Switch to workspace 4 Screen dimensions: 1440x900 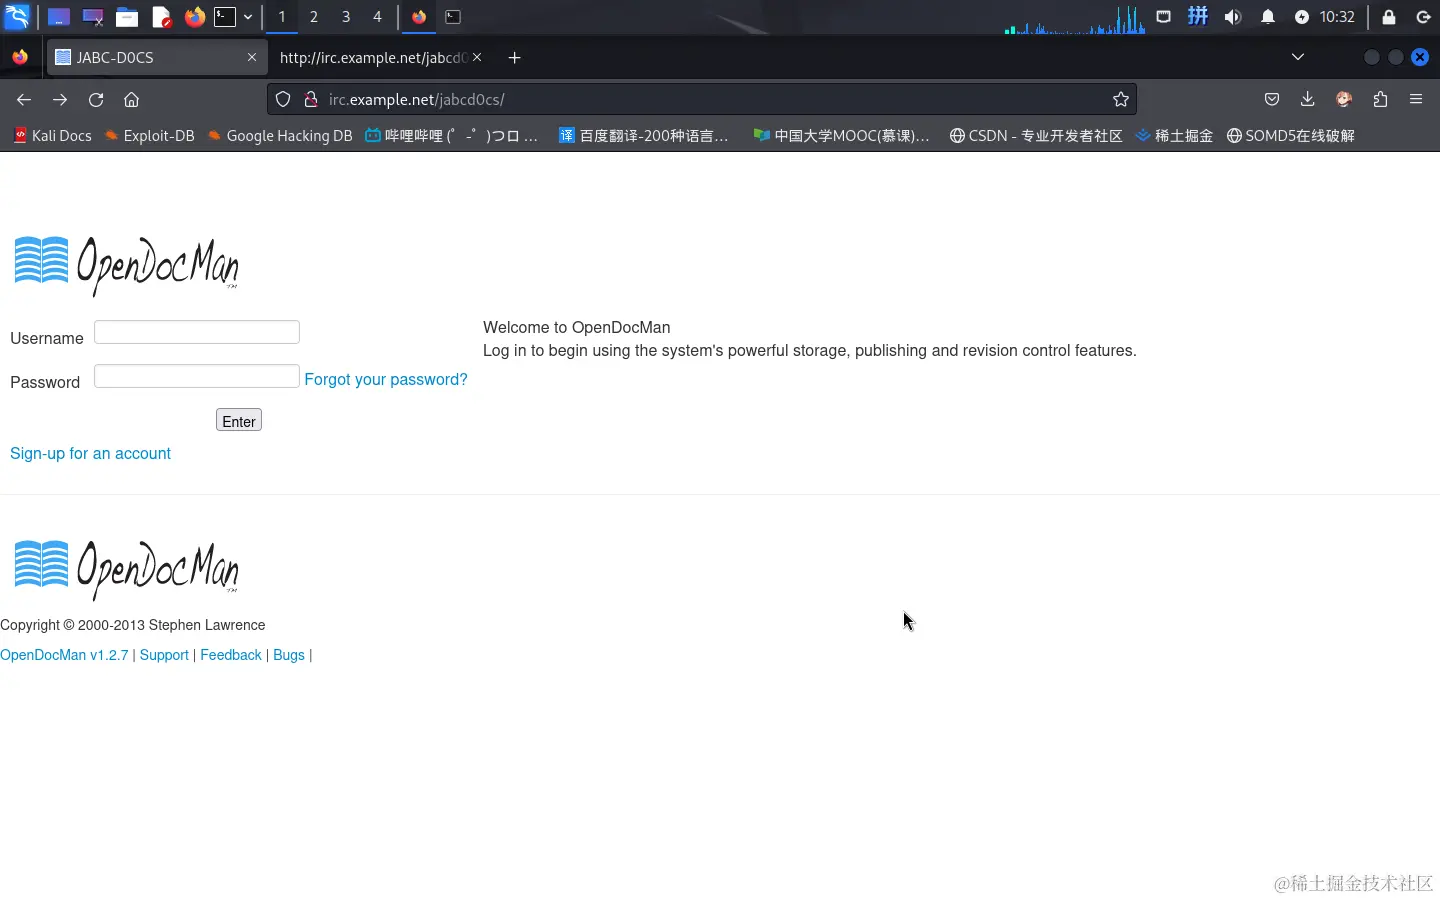pos(377,17)
